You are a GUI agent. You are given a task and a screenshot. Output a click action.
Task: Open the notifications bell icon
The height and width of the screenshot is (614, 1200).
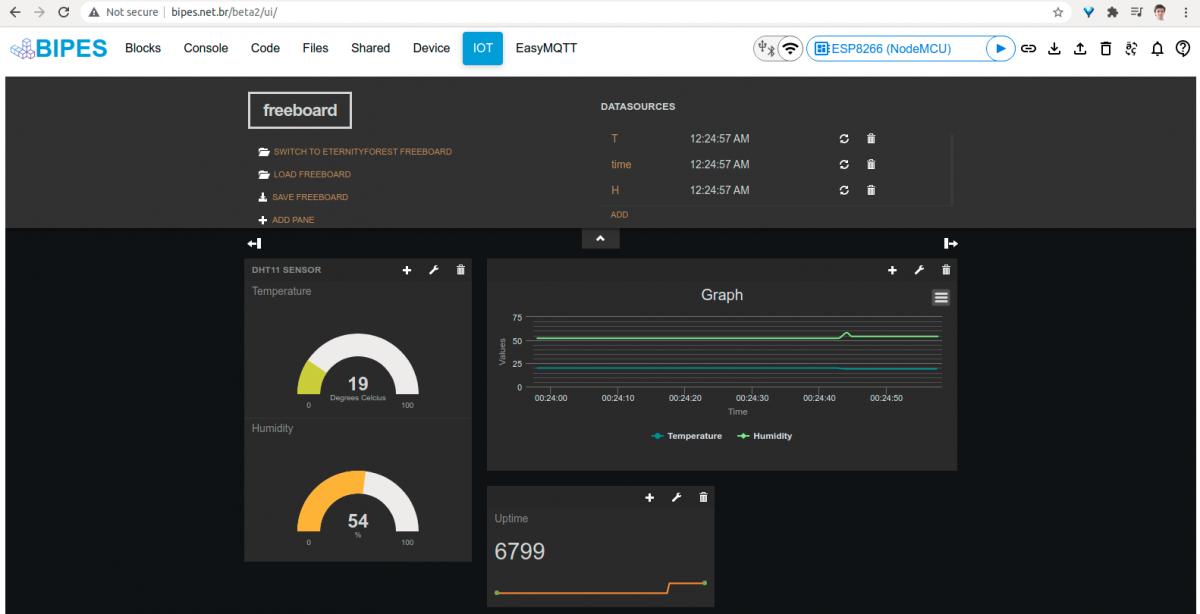pyautogui.click(x=1158, y=48)
